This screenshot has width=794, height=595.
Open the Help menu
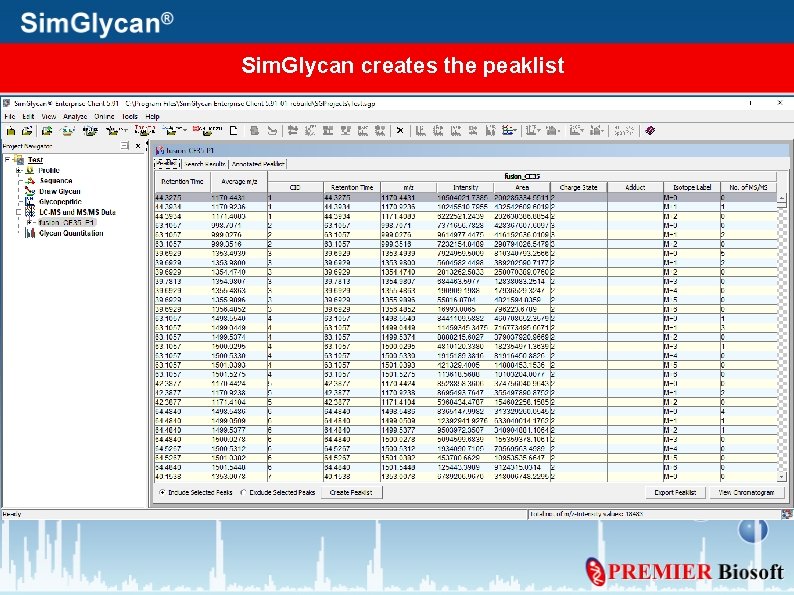[152, 116]
